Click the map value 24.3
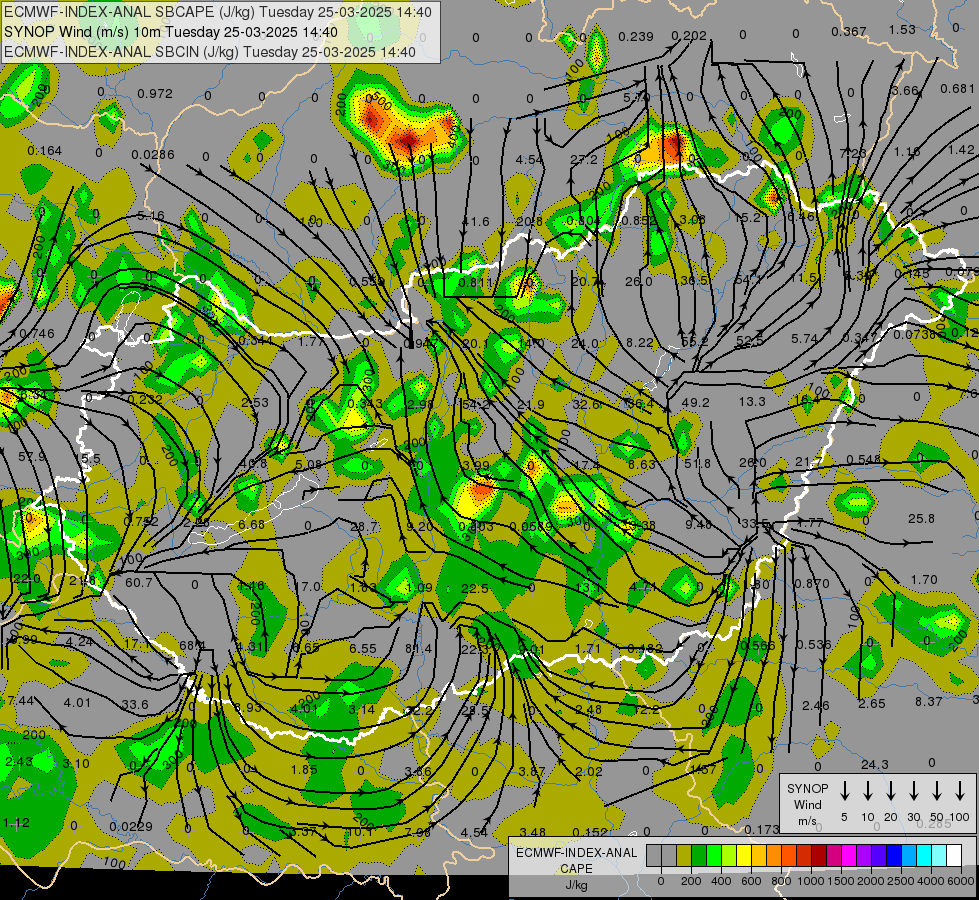This screenshot has height=900, width=979. click(x=875, y=764)
